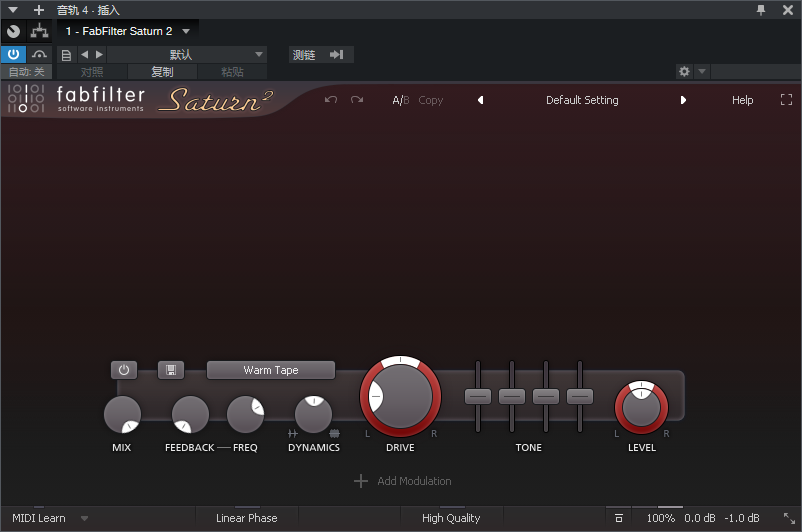Click the first TONE slider
The width and height of the screenshot is (802, 532).
478,396
